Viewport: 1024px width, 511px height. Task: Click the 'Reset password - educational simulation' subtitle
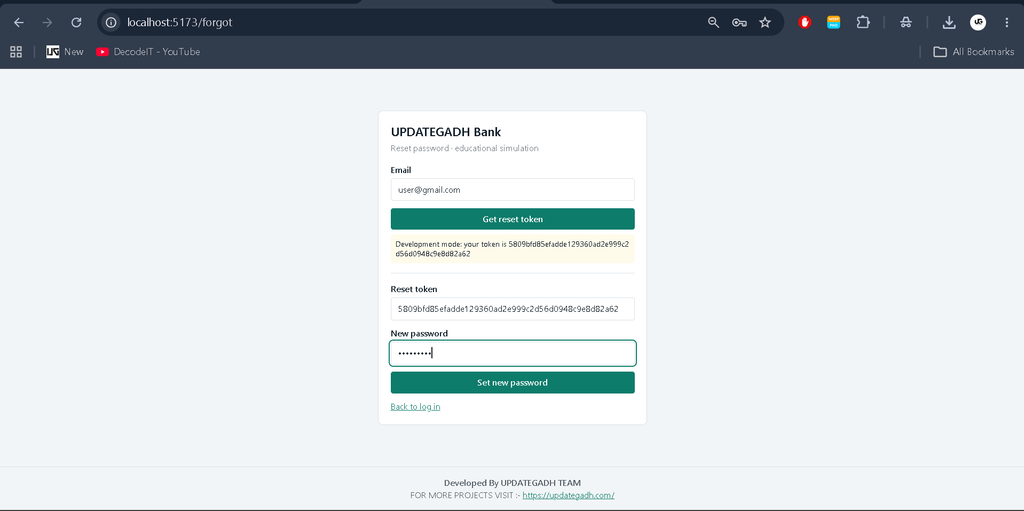coord(464,148)
